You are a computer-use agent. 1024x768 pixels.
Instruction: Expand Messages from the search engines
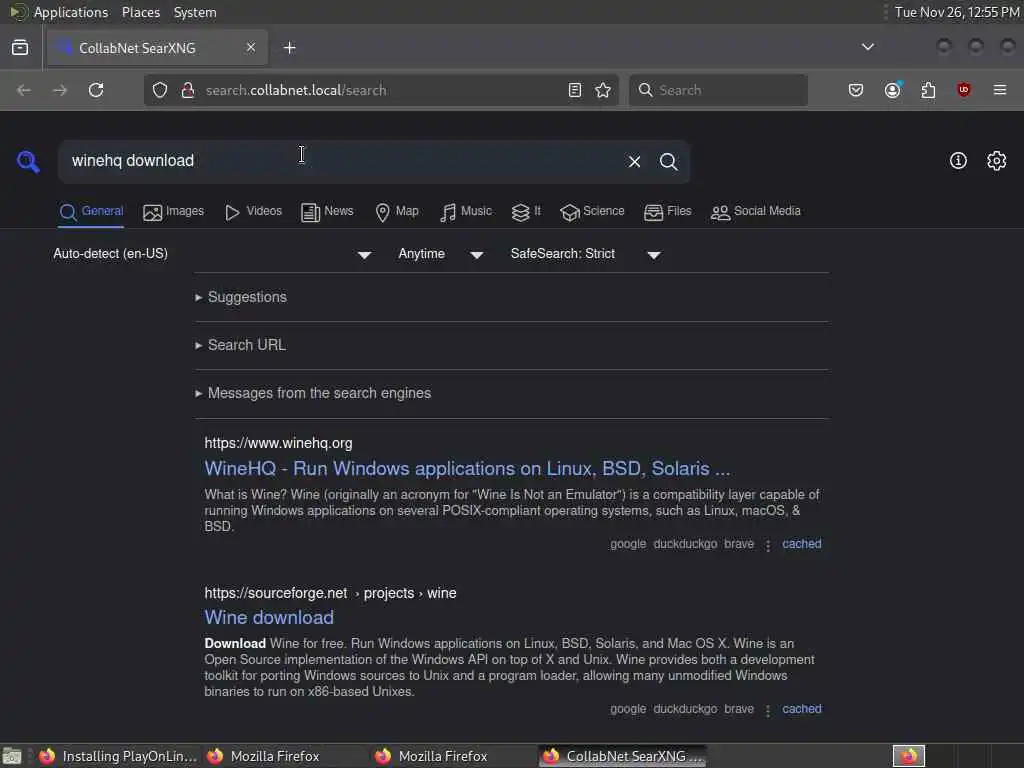click(x=313, y=393)
